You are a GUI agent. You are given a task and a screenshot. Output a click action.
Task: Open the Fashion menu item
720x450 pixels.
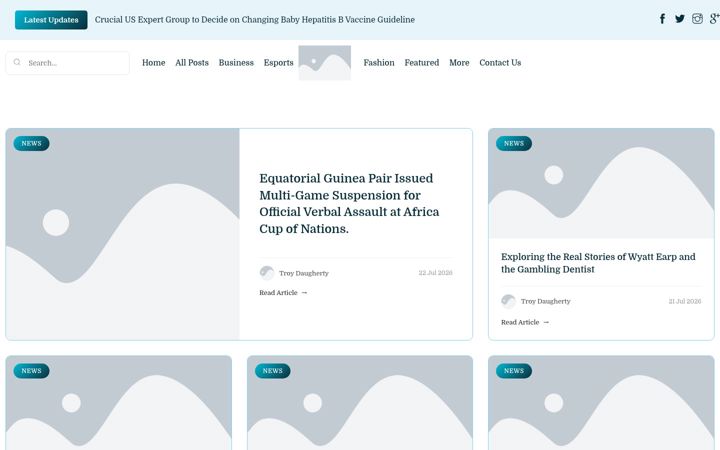[379, 62]
